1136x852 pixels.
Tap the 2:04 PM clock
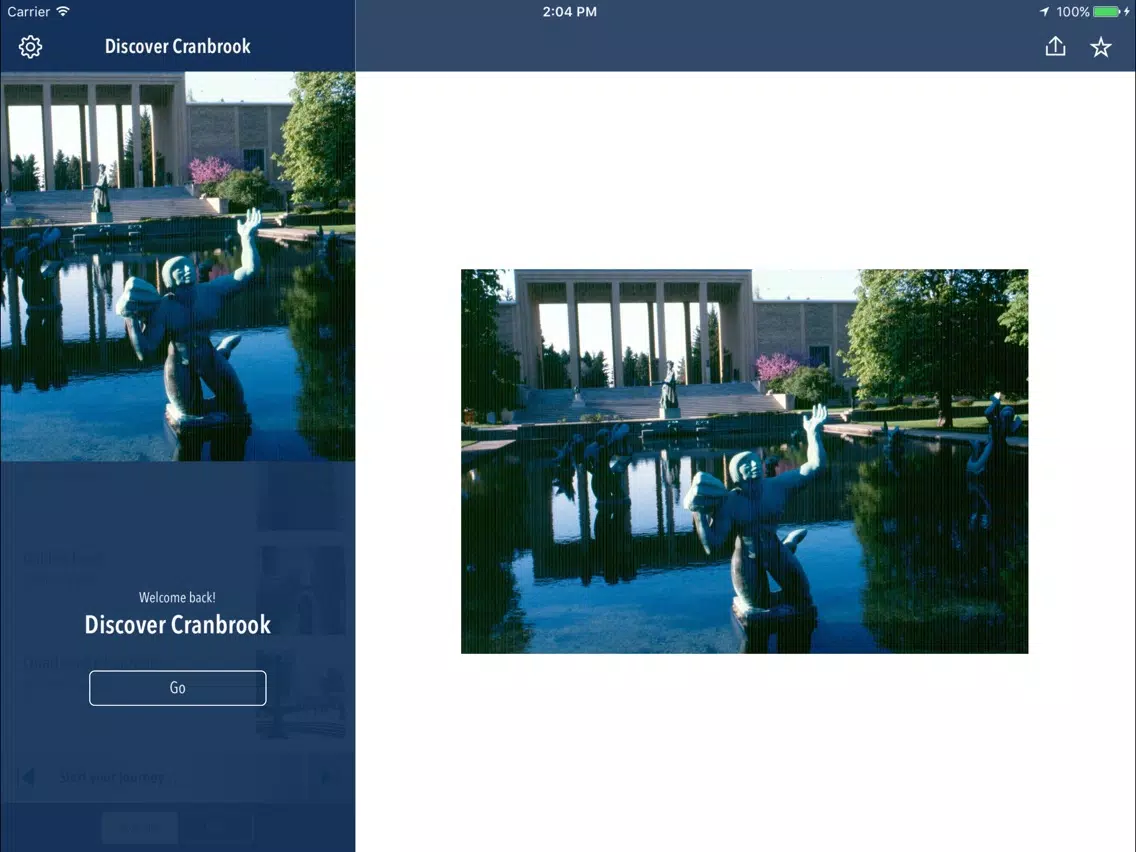click(569, 12)
